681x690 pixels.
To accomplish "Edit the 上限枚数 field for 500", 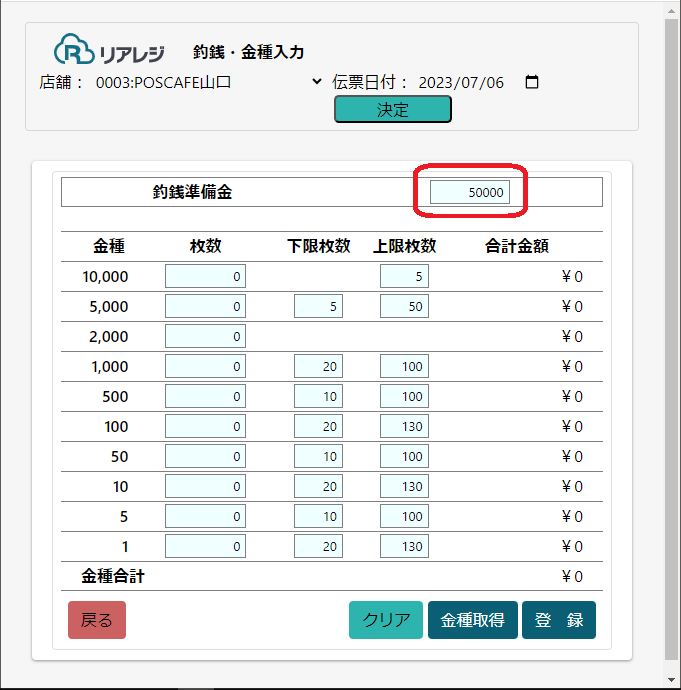I will click(404, 396).
